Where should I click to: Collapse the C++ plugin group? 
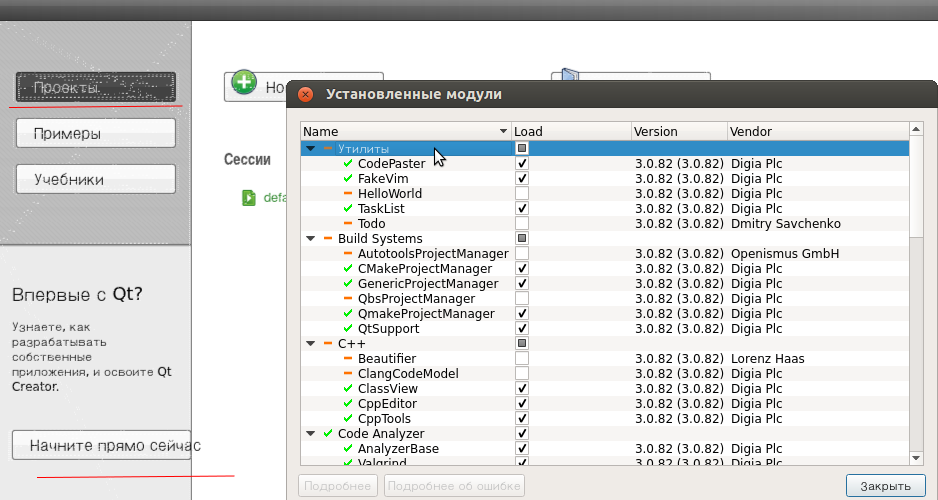point(310,343)
